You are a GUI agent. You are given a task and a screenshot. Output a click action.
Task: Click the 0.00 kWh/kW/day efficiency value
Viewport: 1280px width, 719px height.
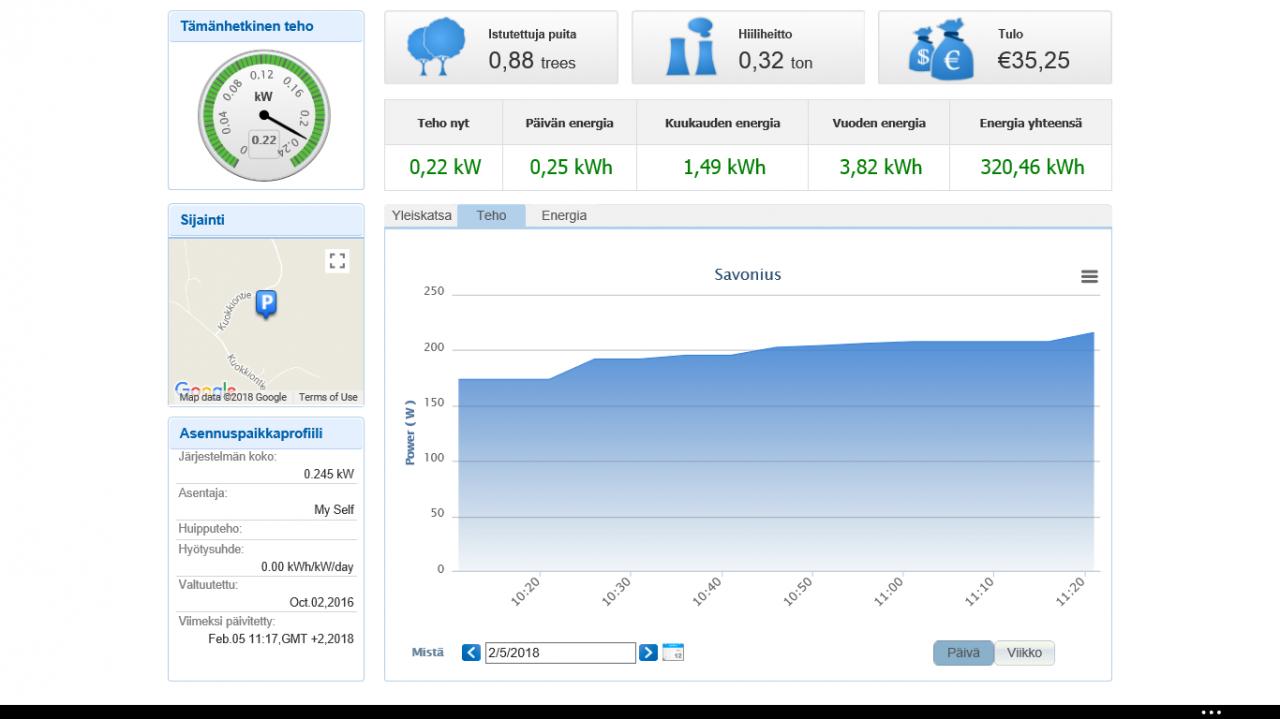307,567
